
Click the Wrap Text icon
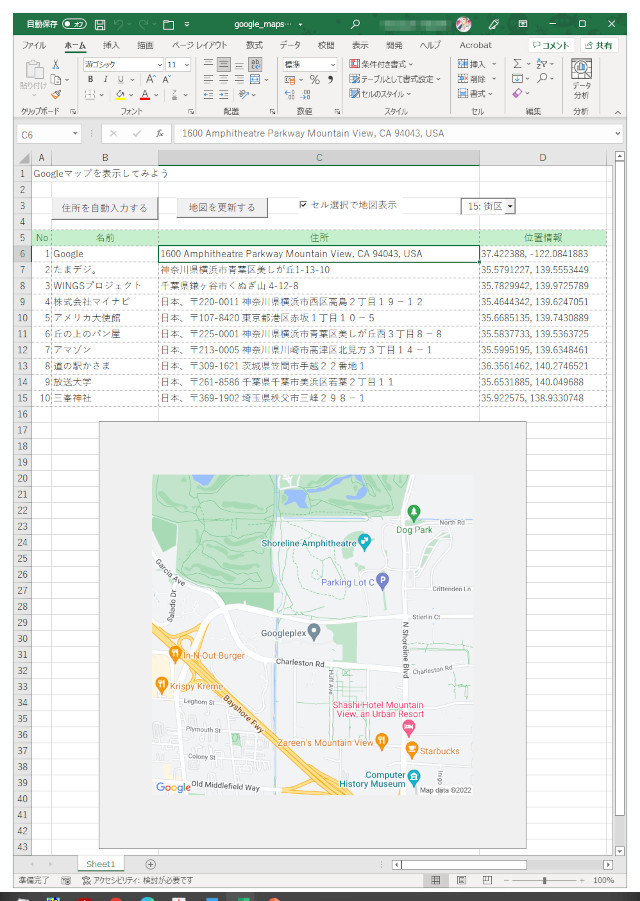[255, 64]
